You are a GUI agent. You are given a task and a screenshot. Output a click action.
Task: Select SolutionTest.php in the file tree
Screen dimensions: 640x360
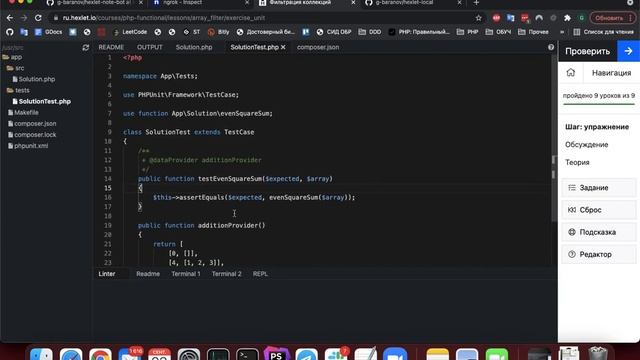click(41, 101)
